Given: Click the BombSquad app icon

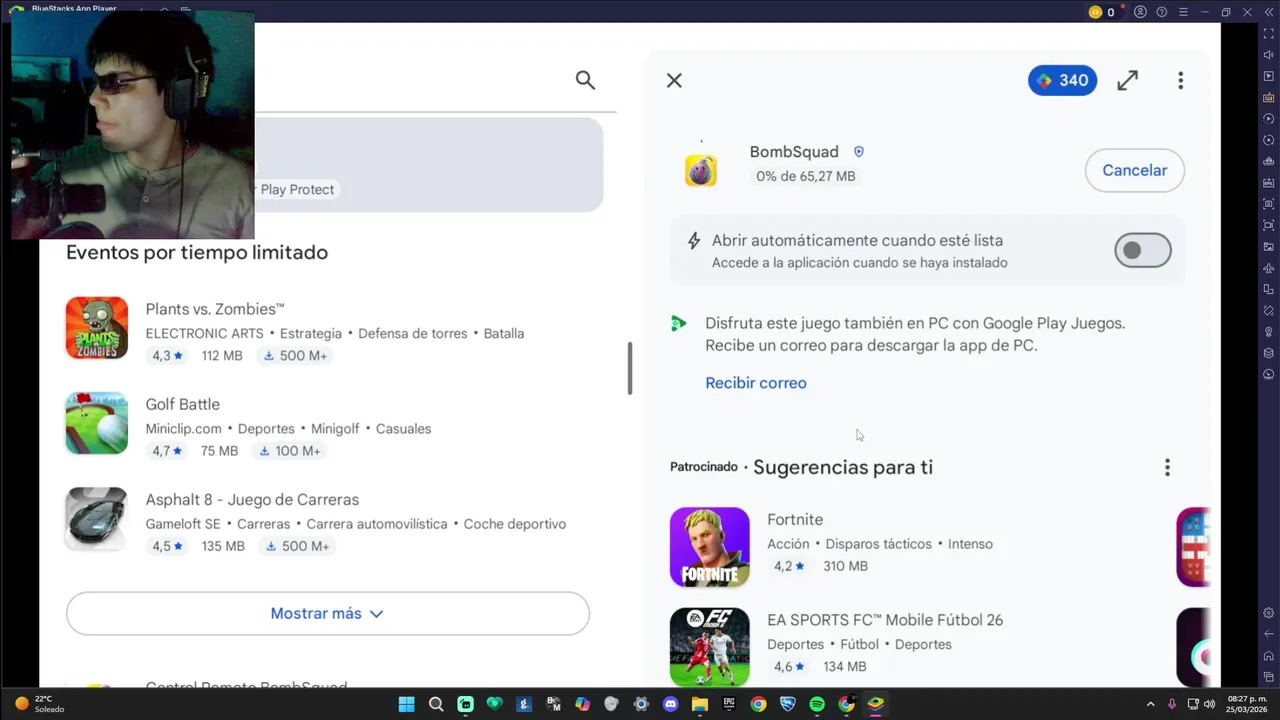Looking at the screenshot, I should [x=701, y=170].
